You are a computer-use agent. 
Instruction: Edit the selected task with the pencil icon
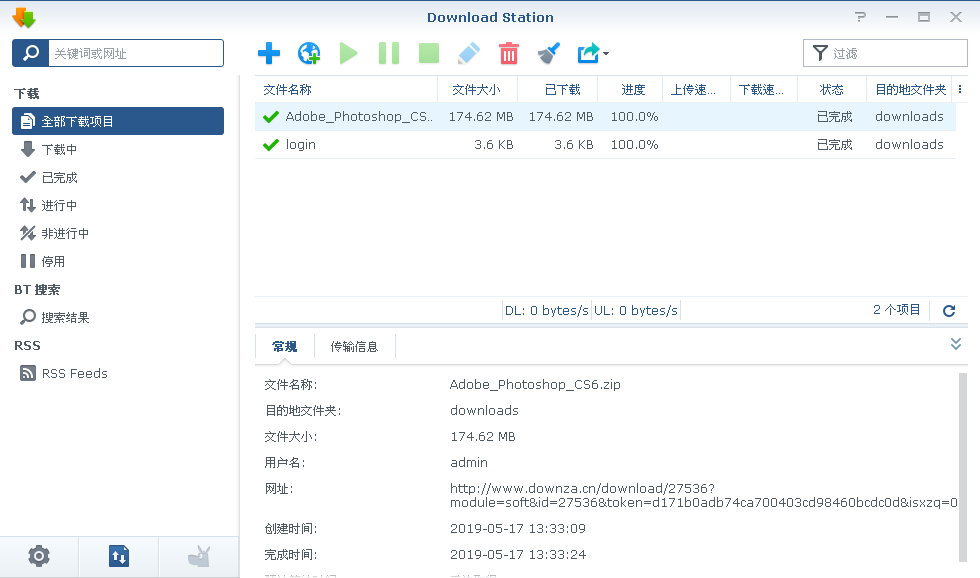pyautogui.click(x=469, y=53)
